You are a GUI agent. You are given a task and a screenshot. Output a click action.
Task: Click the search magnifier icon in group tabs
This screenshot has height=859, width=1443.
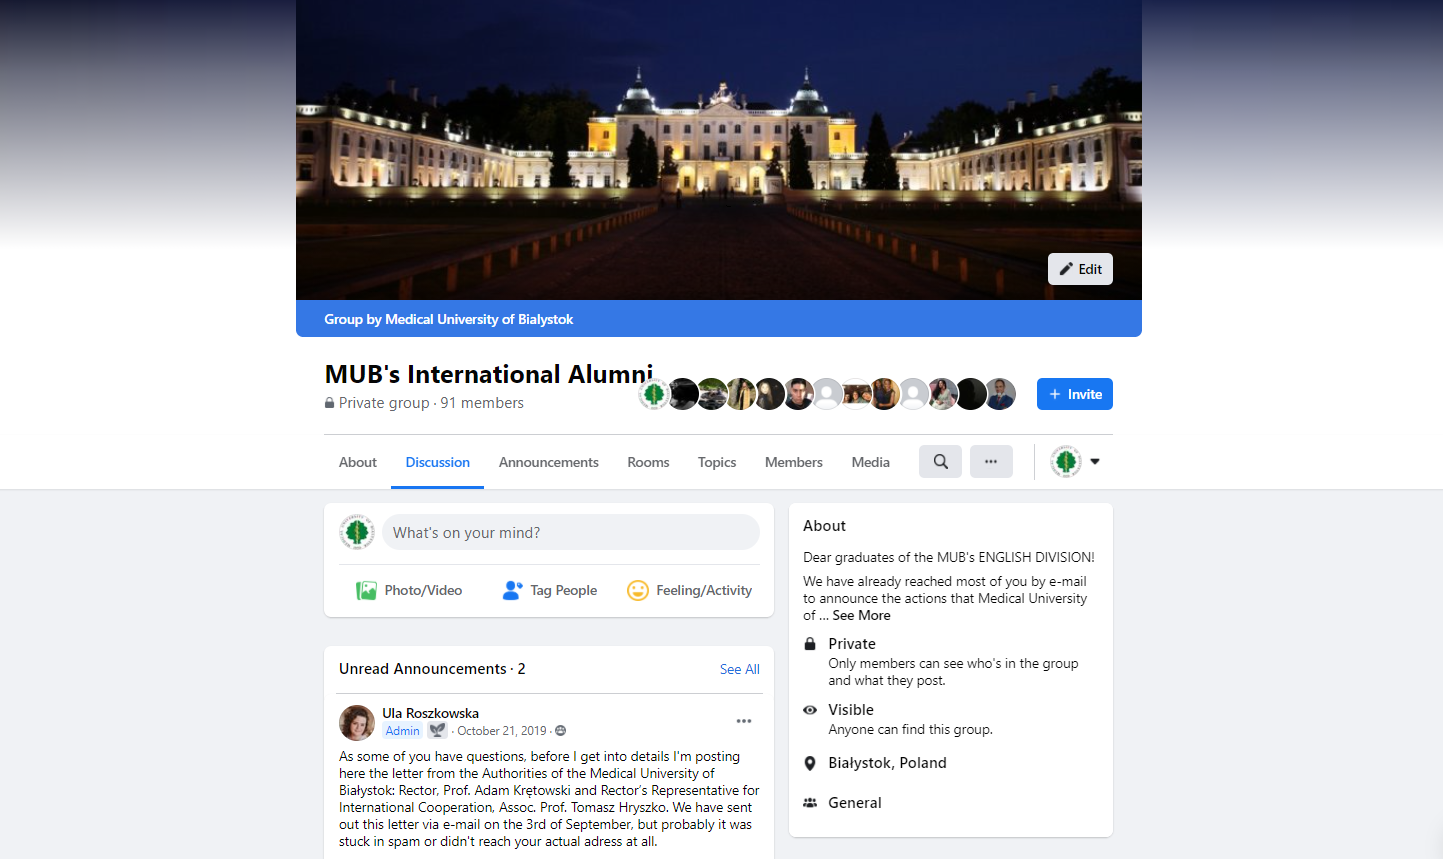coord(940,462)
